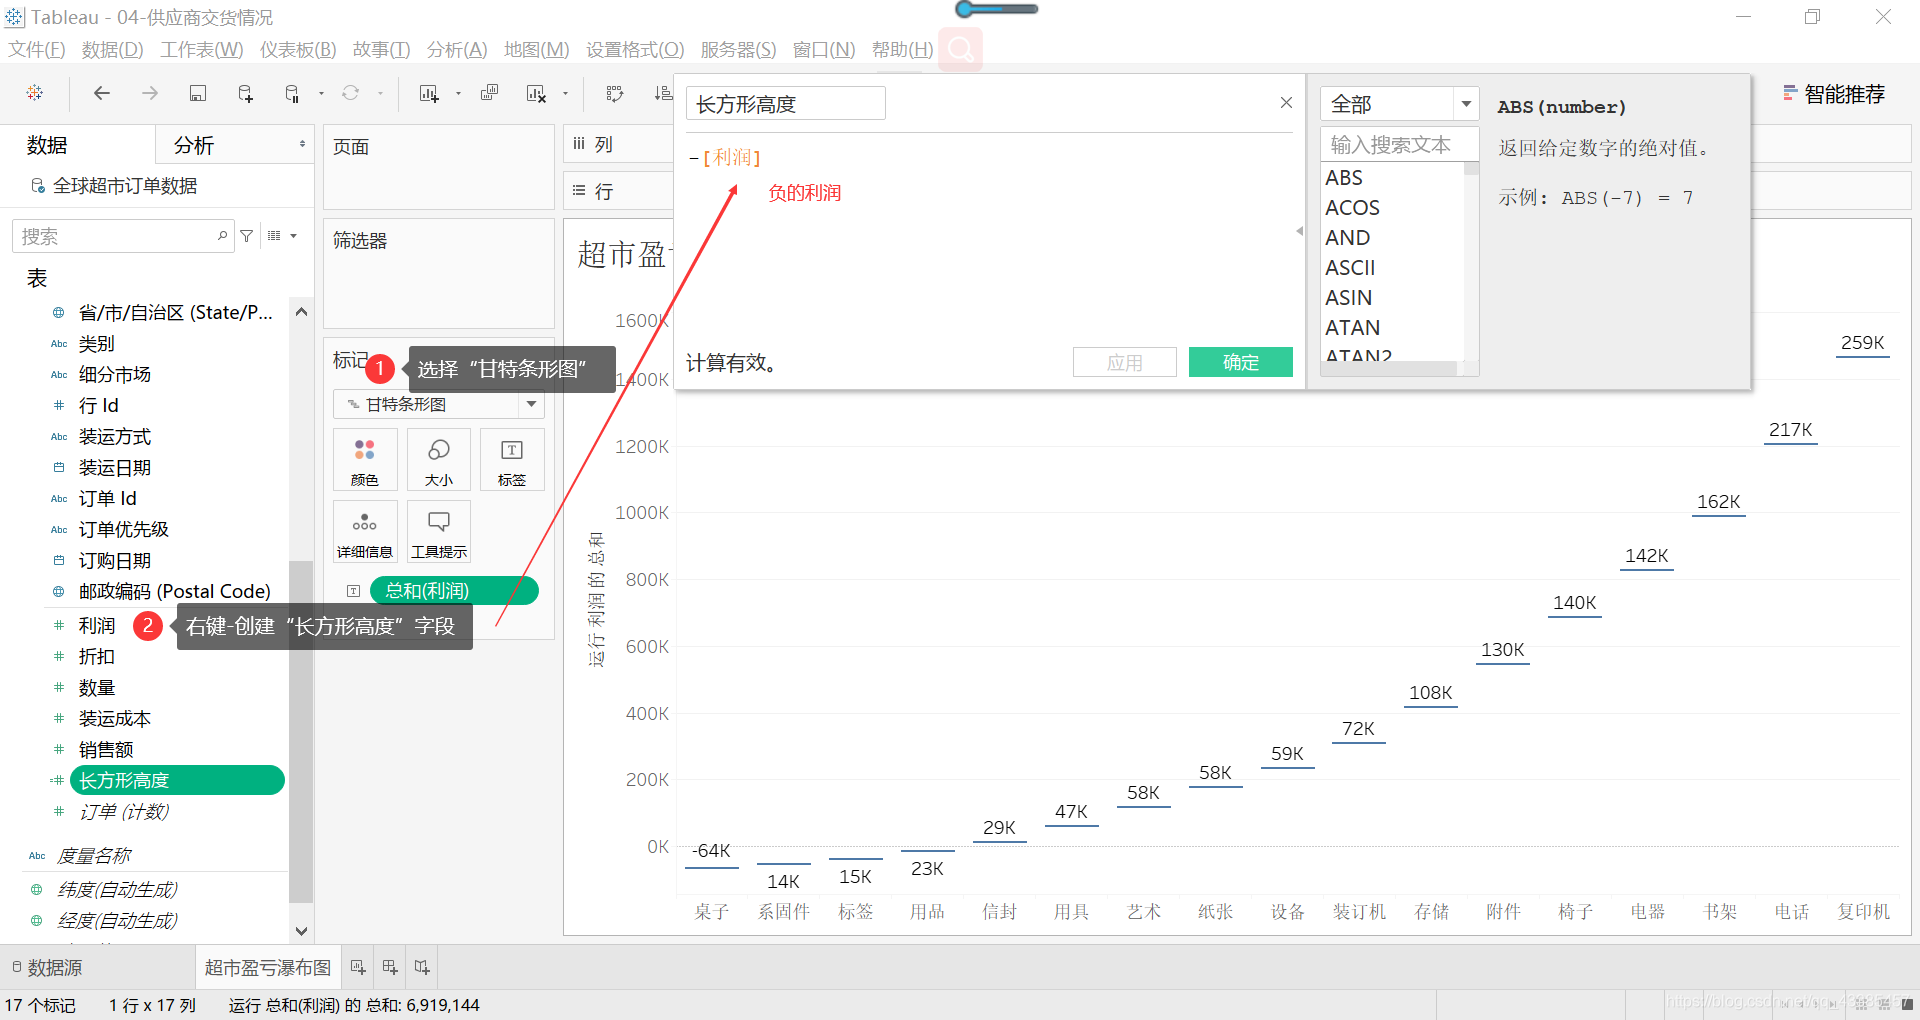The height and width of the screenshot is (1020, 1920).
Task: Open the Show Me 智能推荐 panel
Action: (1834, 94)
